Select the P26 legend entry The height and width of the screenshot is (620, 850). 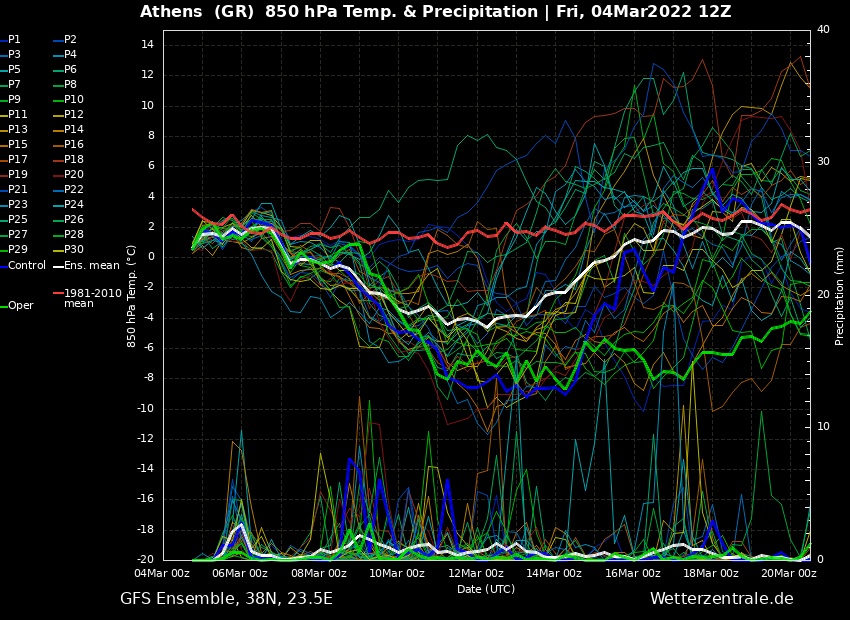(x=74, y=219)
